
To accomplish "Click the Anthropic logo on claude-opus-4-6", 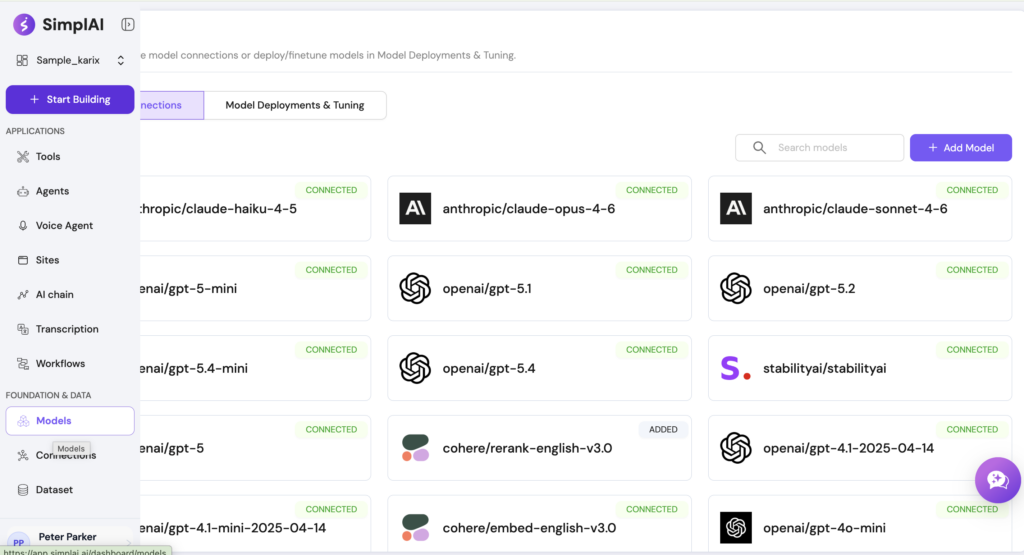I will (415, 209).
